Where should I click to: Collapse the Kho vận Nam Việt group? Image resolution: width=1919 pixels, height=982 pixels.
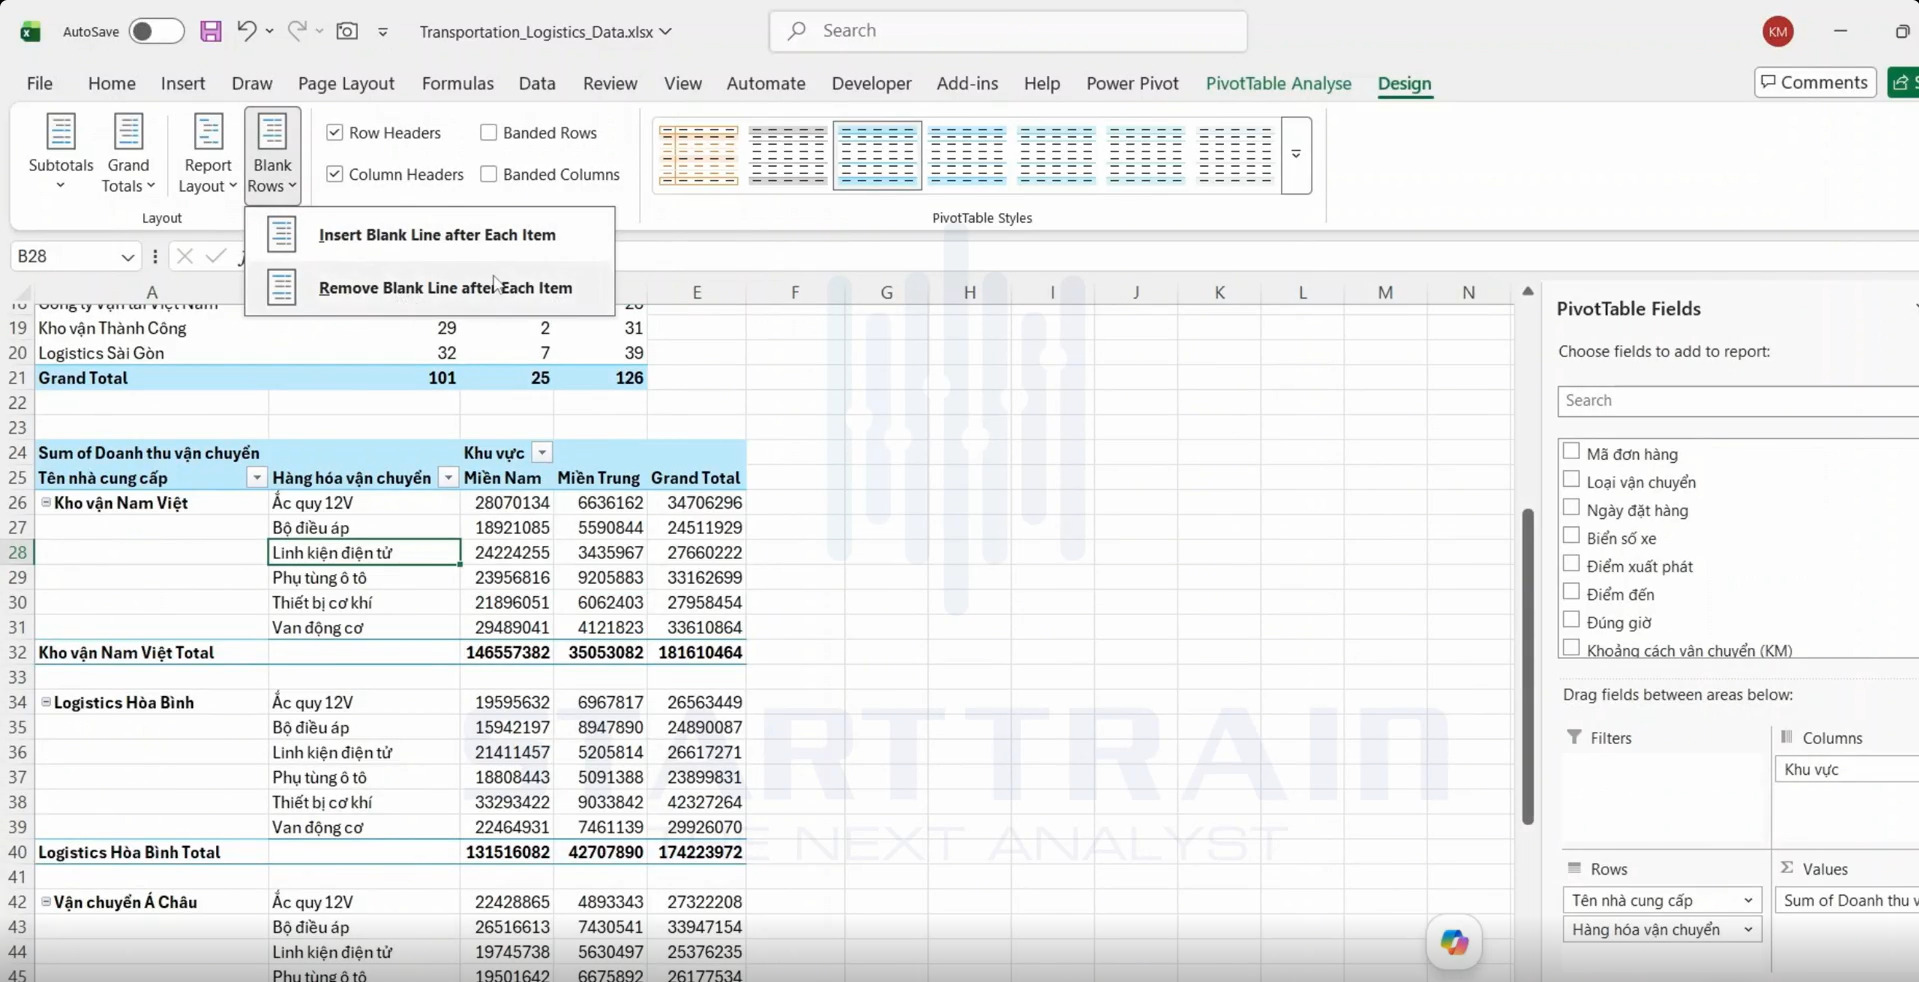pos(46,503)
